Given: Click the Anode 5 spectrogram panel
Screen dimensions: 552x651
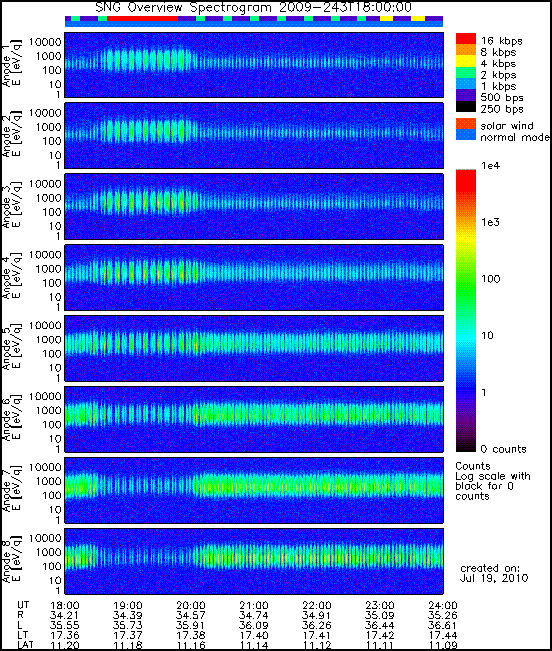Looking at the screenshot, I should pyautogui.click(x=254, y=348).
